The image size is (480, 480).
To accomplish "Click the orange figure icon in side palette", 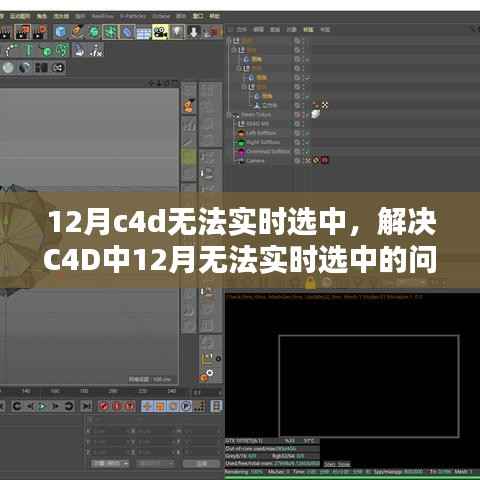I will [x=189, y=106].
